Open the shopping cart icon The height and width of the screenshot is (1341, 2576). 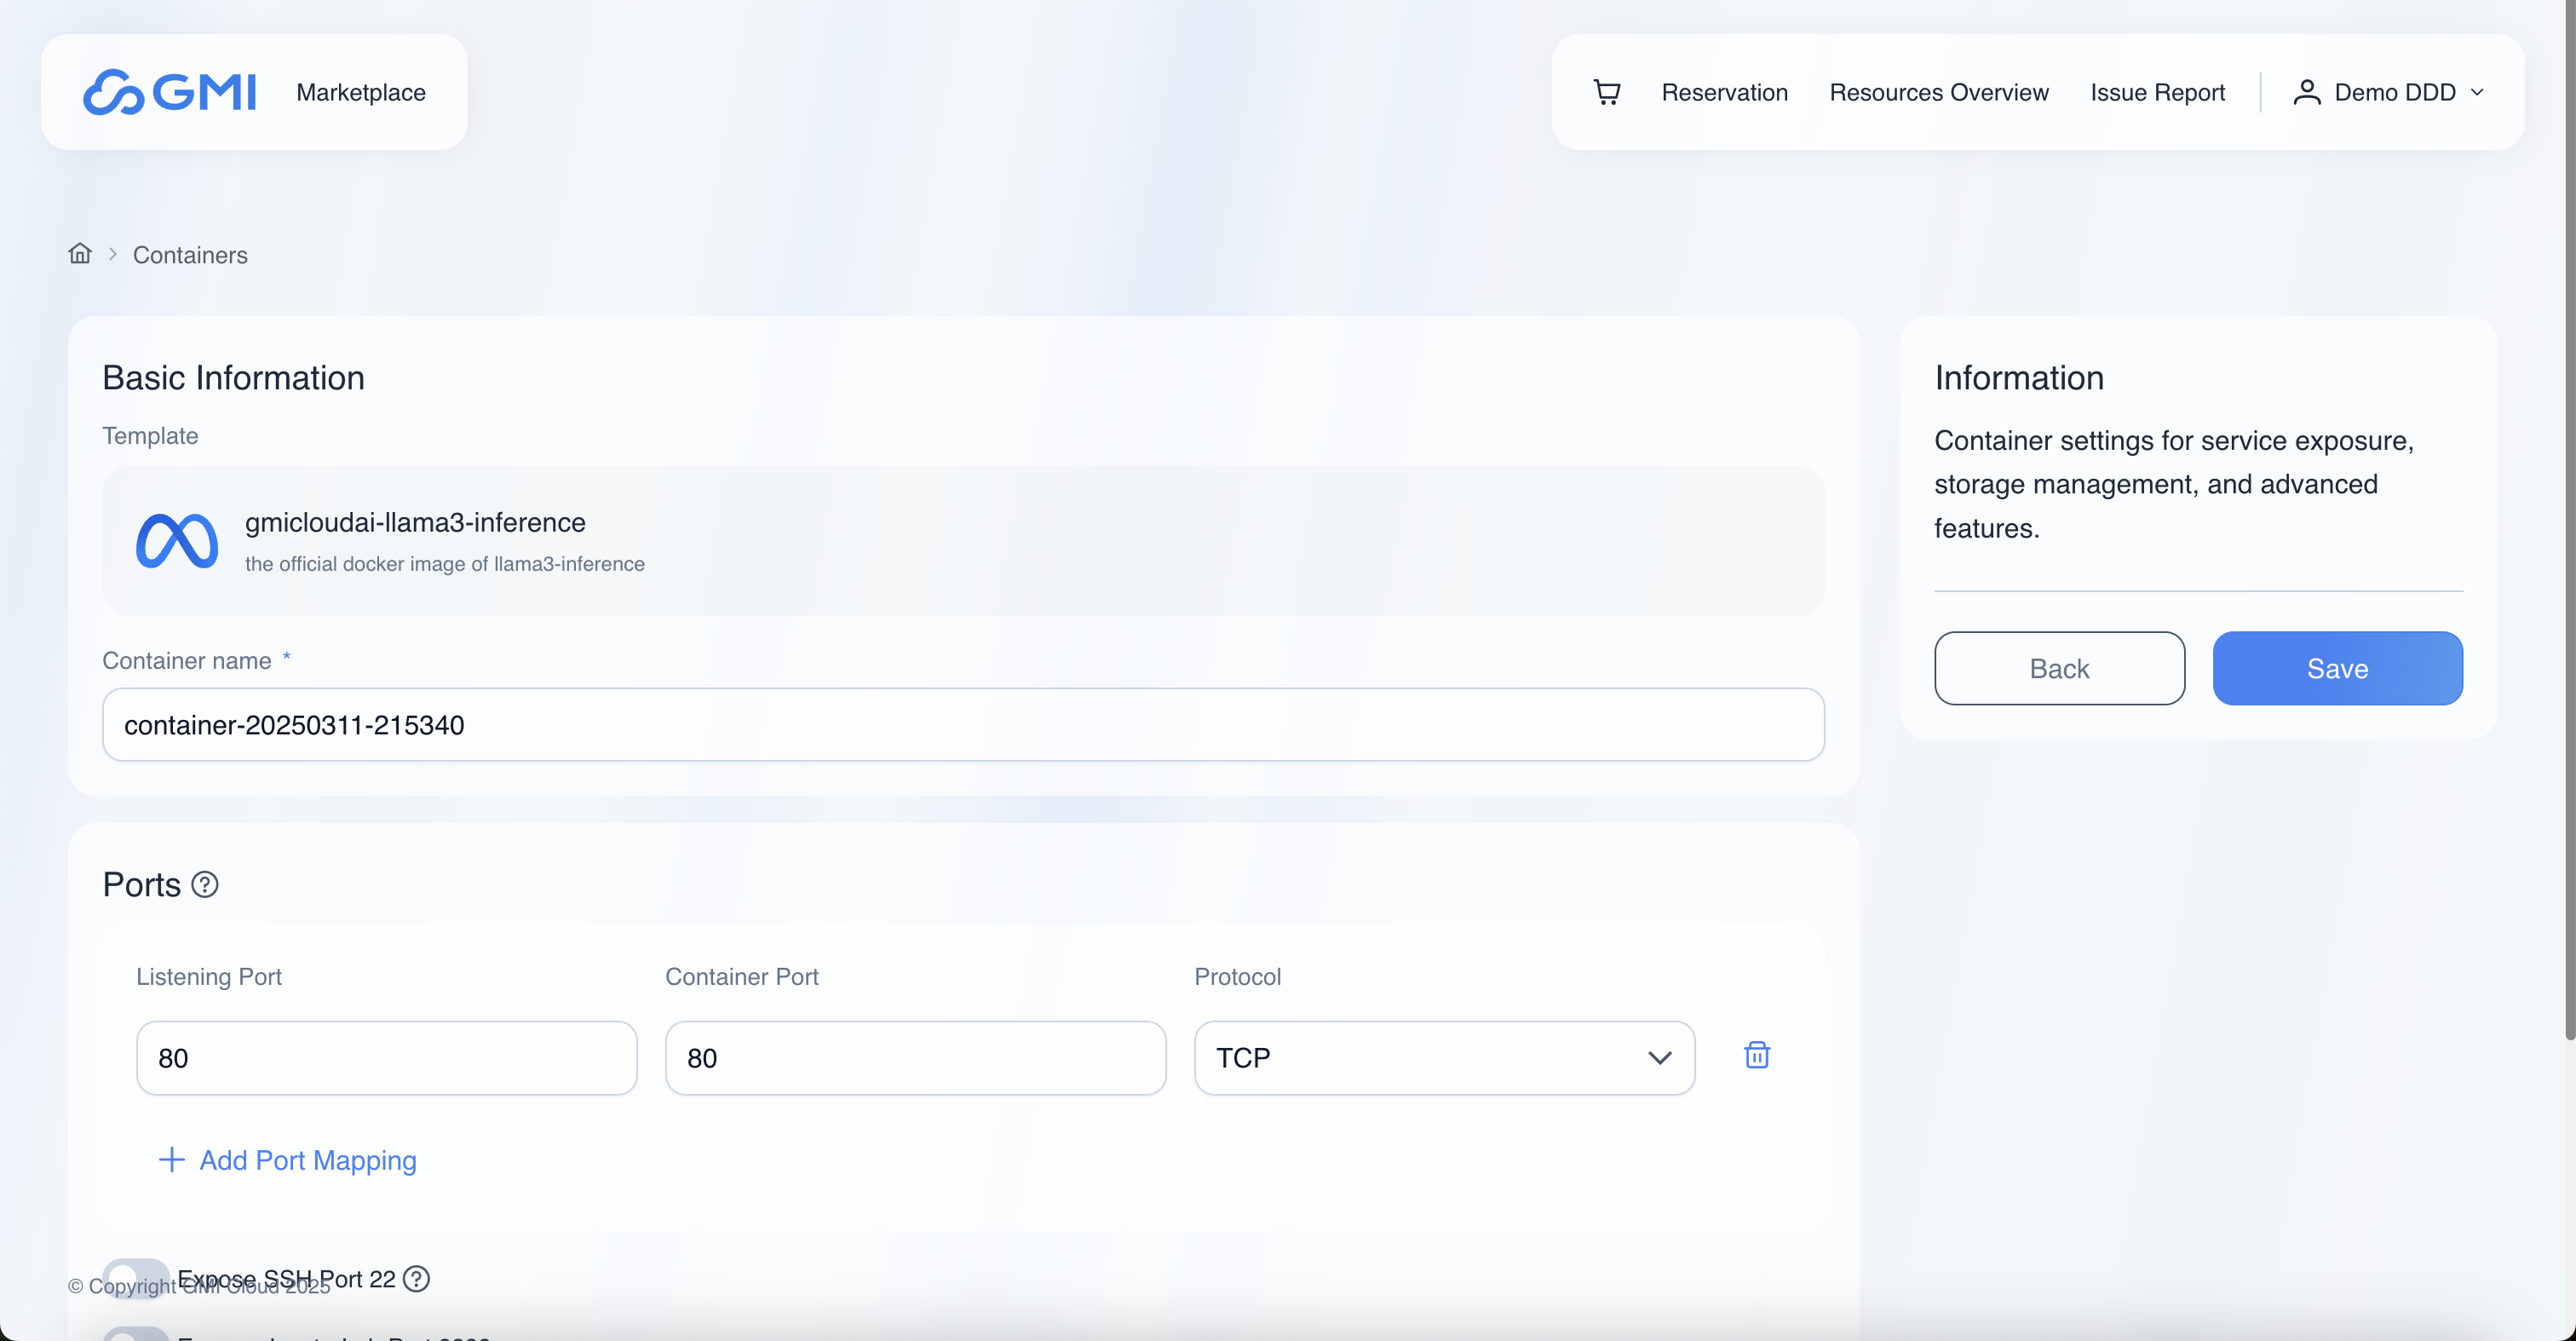pyautogui.click(x=1606, y=92)
